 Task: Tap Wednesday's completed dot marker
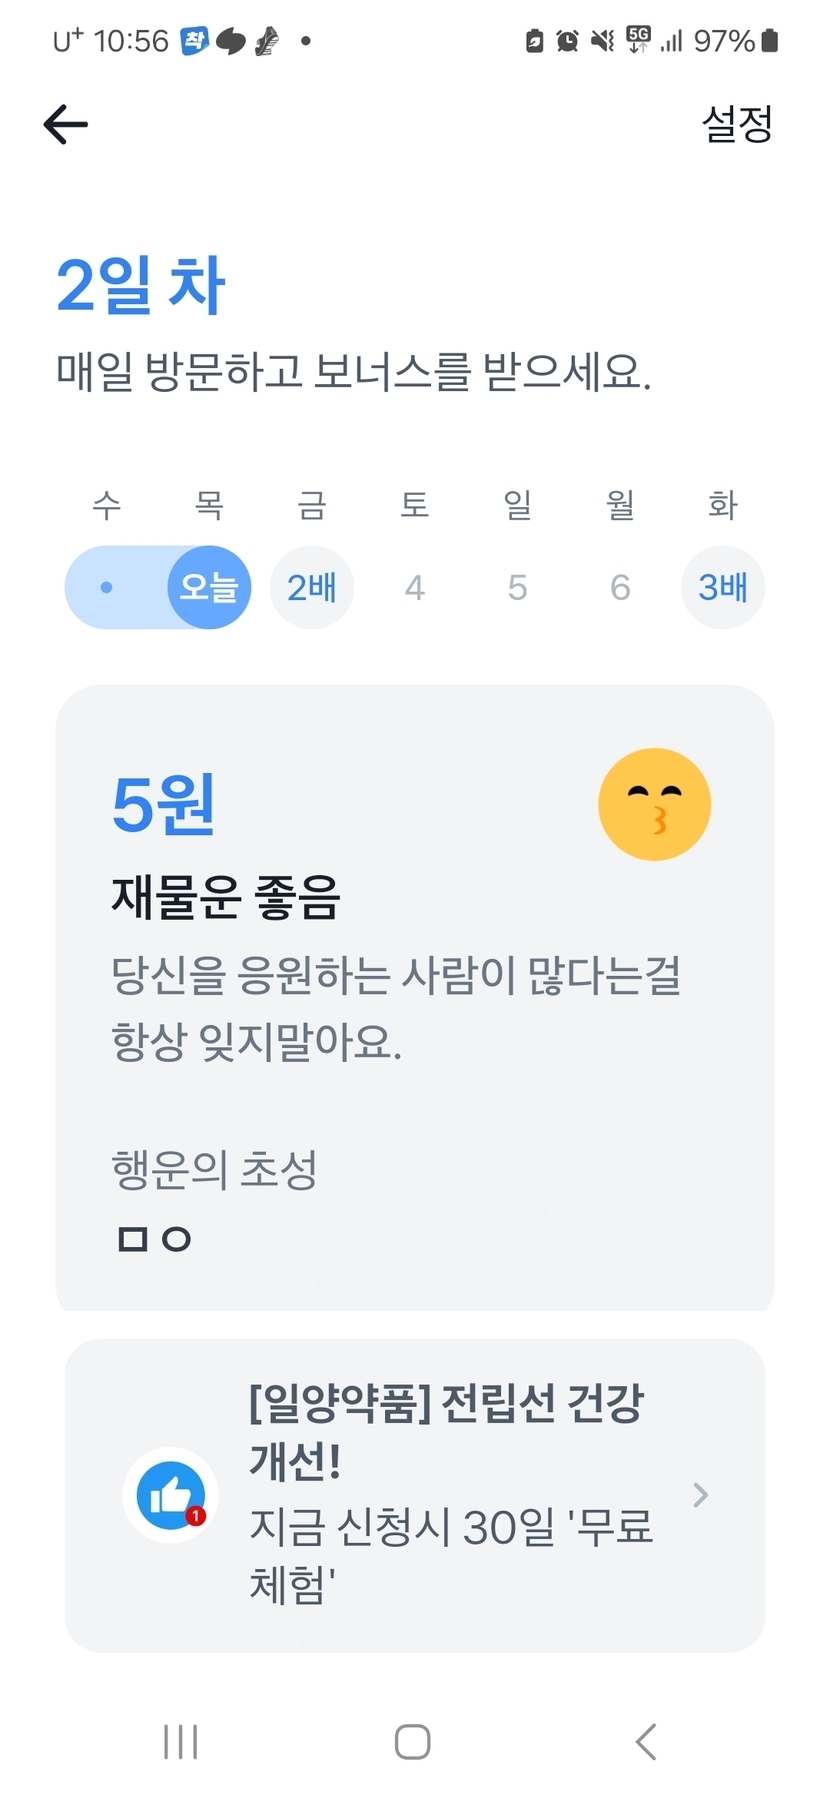[107, 588]
